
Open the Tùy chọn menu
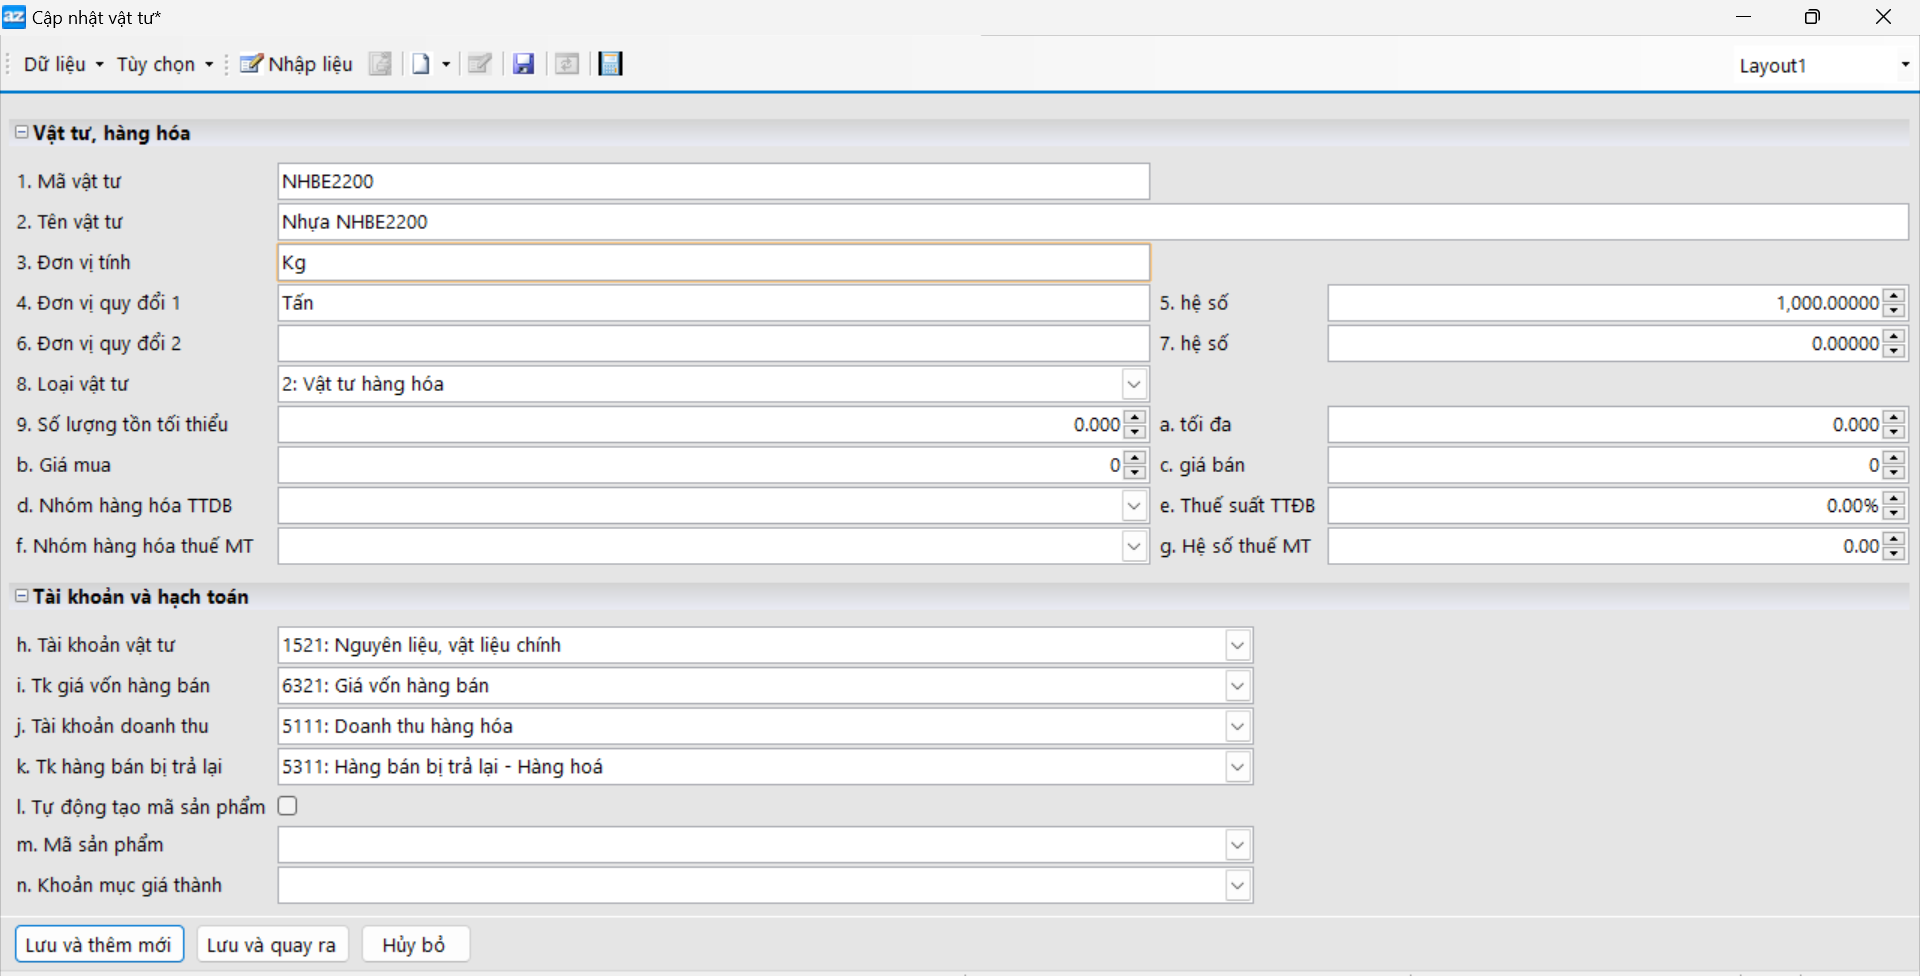[x=164, y=64]
